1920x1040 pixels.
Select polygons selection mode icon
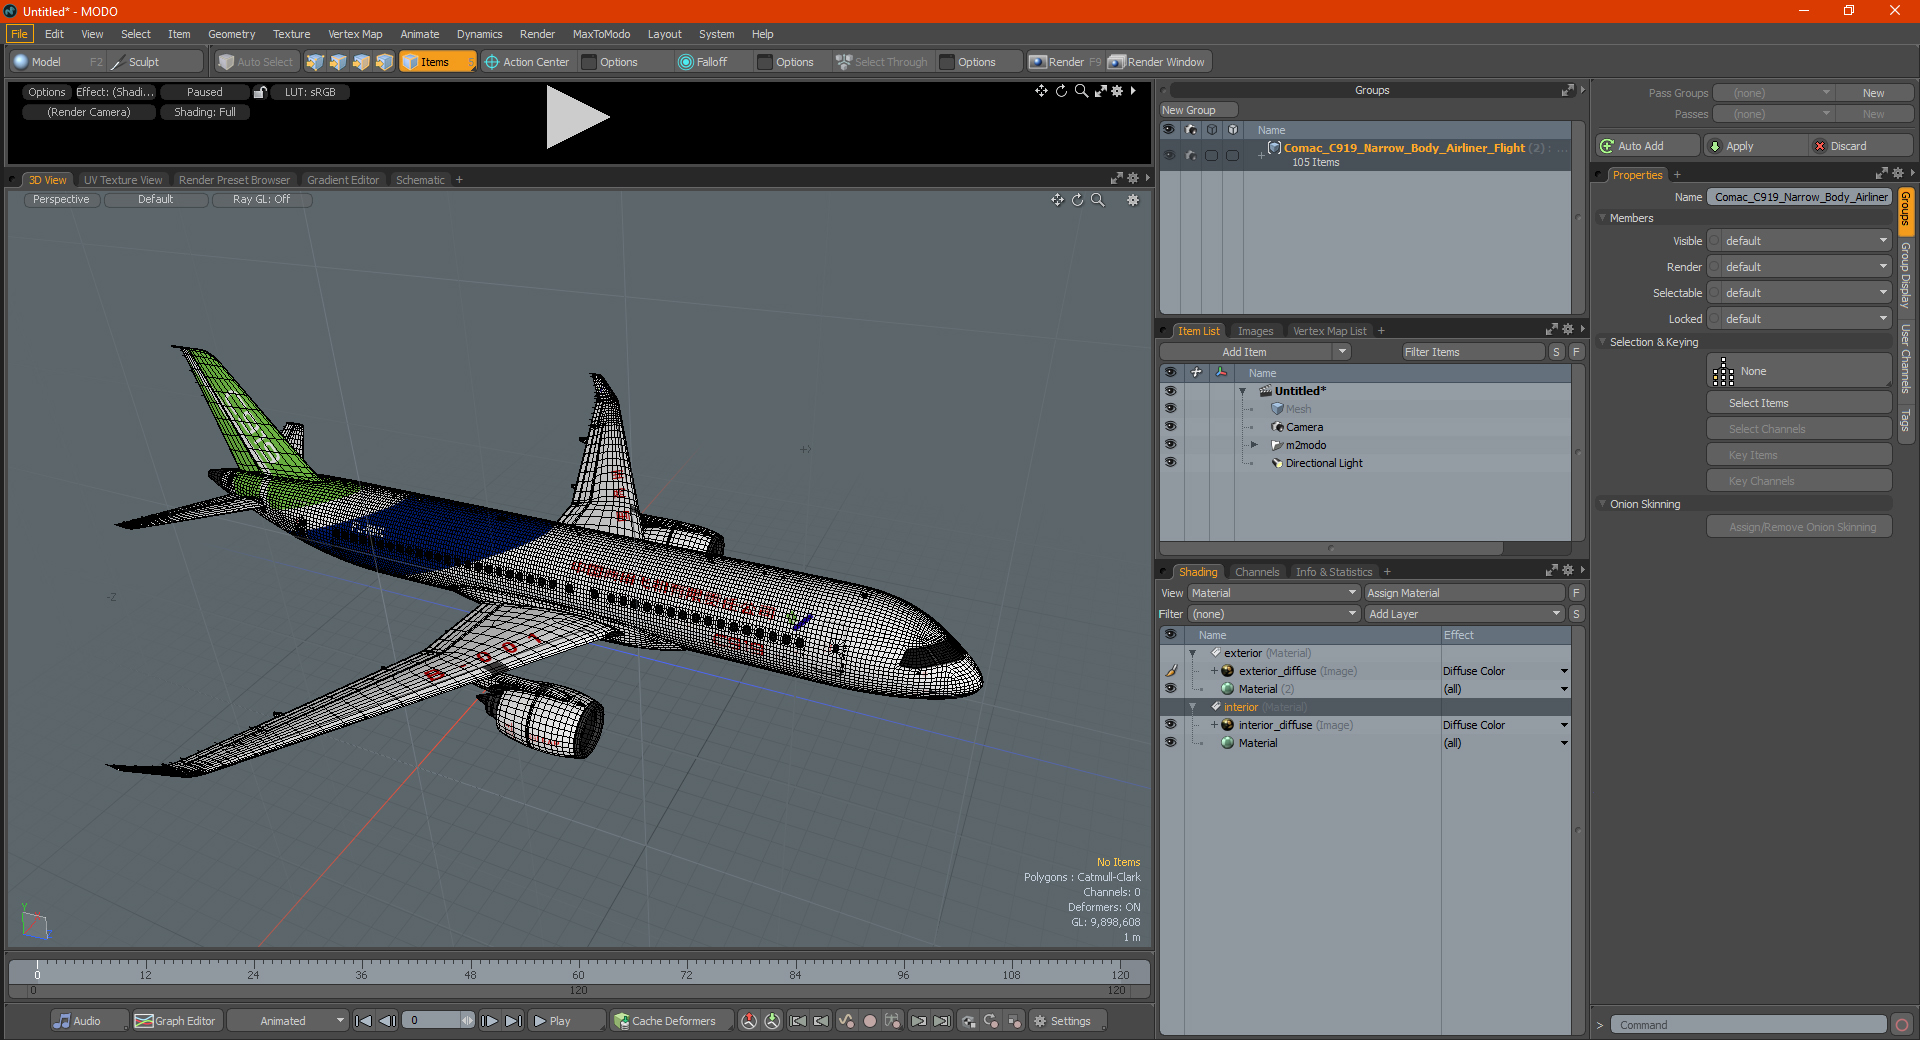pyautogui.click(x=361, y=62)
